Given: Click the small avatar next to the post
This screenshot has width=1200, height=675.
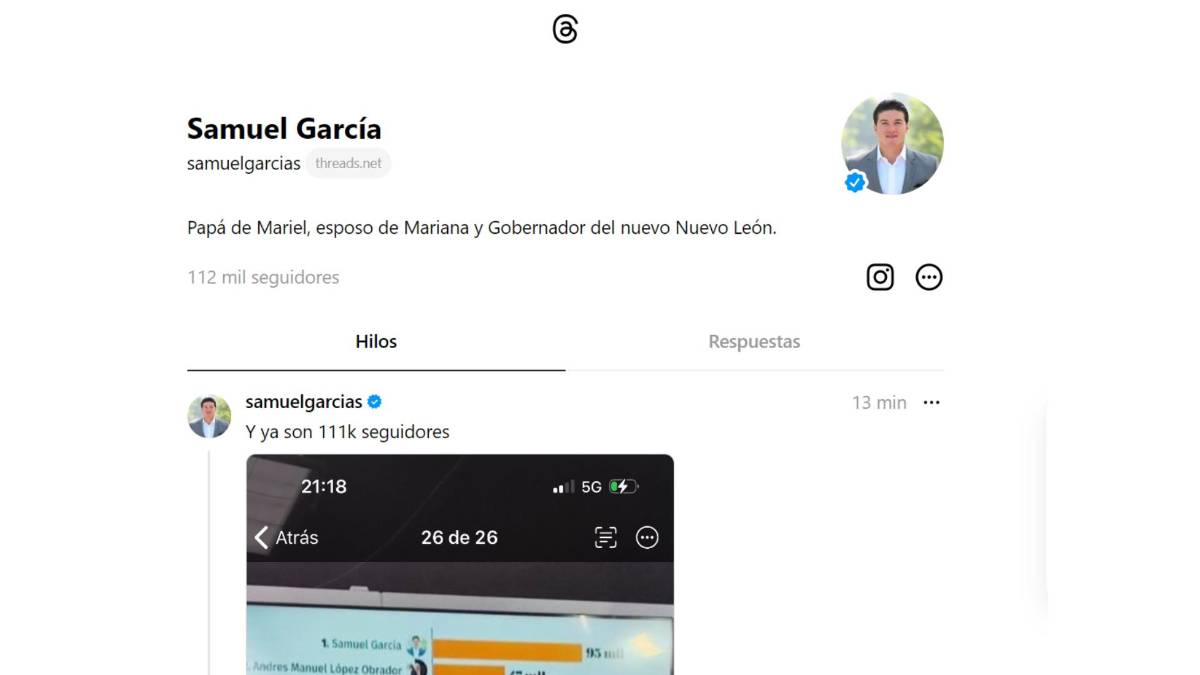Looking at the screenshot, I should click(209, 415).
